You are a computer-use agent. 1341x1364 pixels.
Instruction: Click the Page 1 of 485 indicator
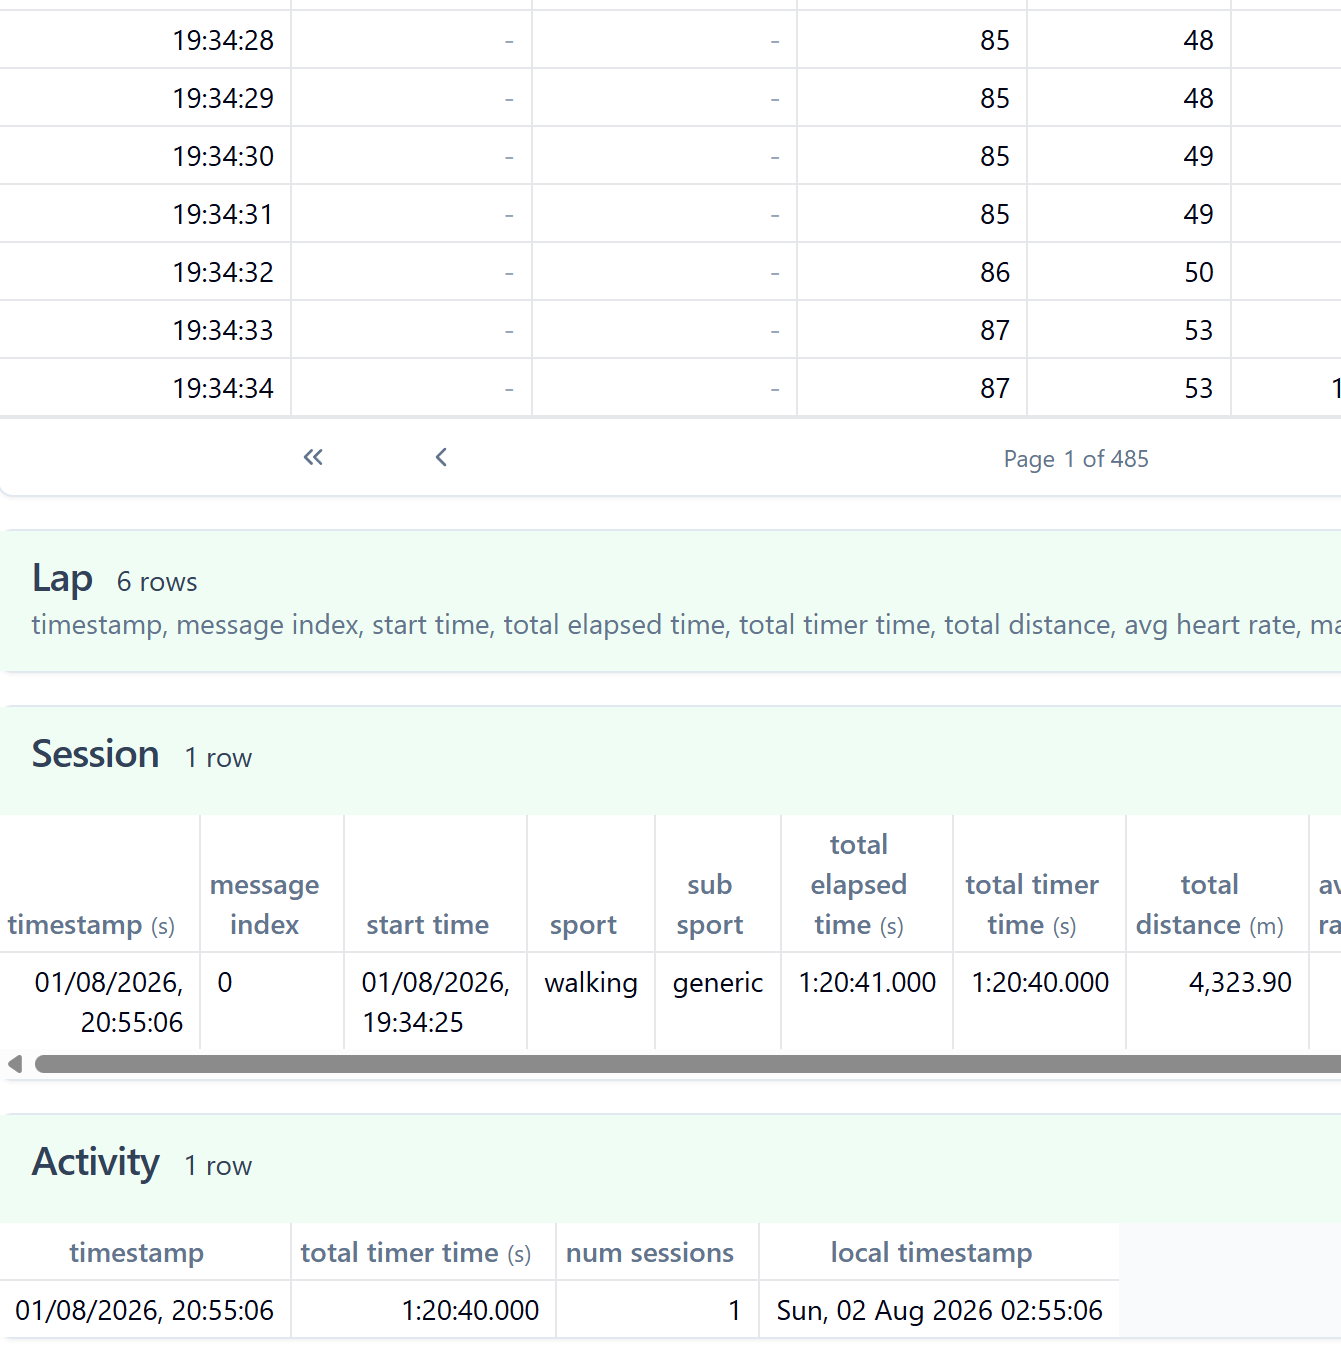click(1076, 459)
